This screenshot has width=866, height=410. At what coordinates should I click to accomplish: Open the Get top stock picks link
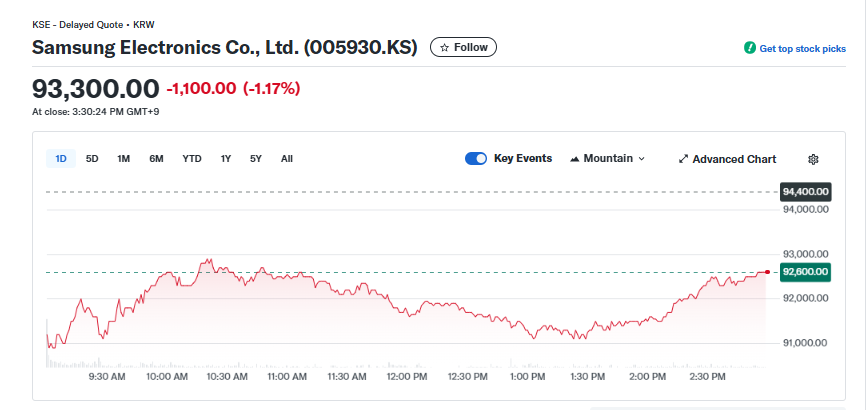tap(802, 48)
